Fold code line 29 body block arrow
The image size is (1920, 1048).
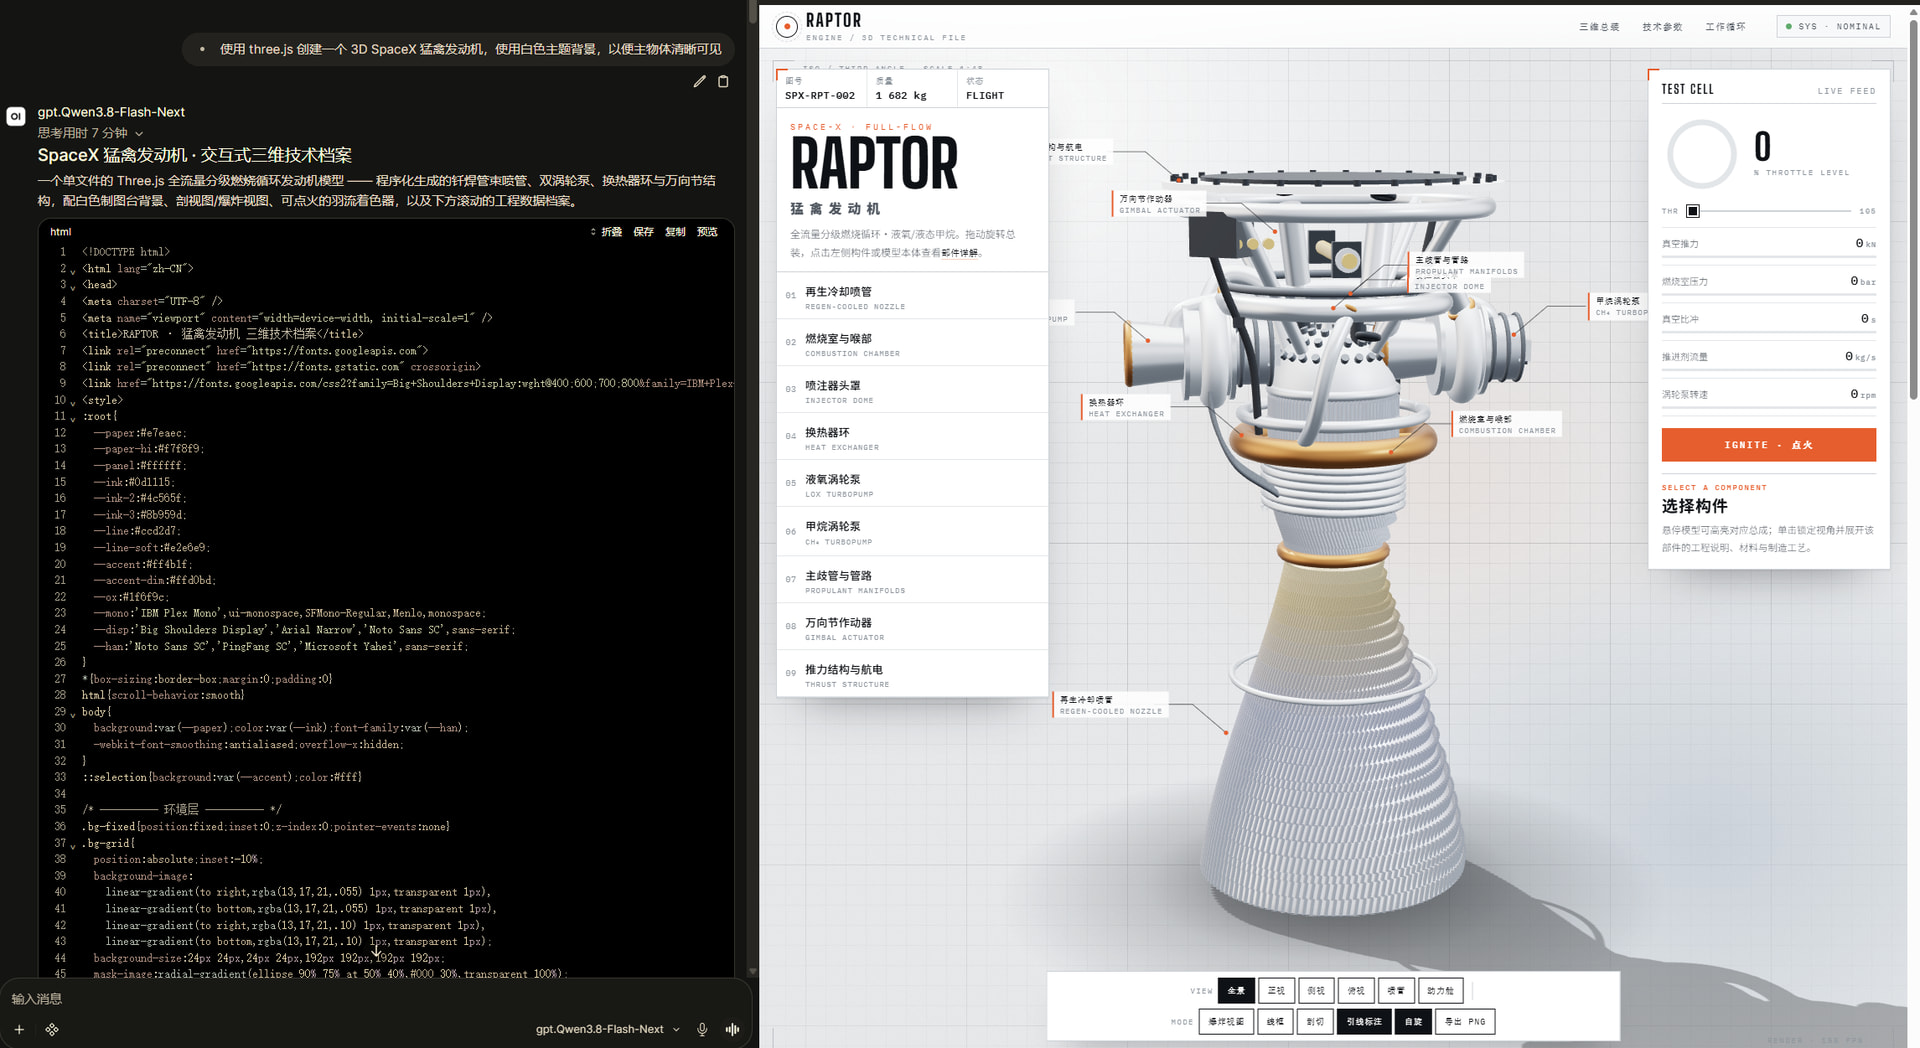point(73,713)
